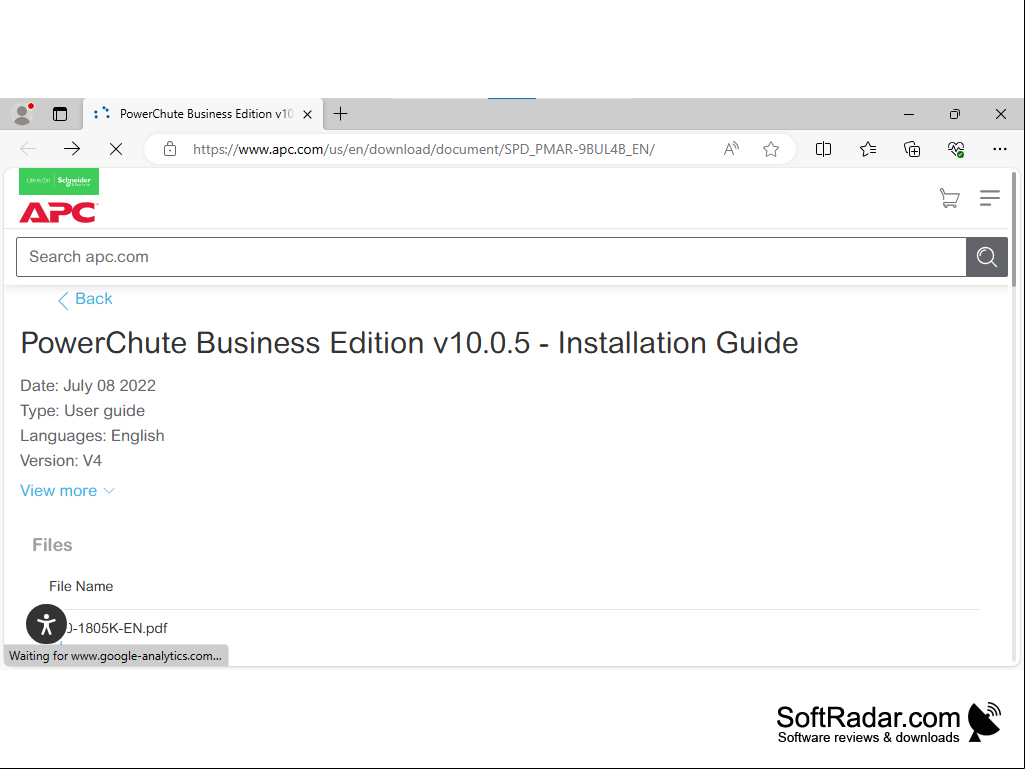Close the PowerChute Business Edition tab
The width and height of the screenshot is (1025, 769).
click(307, 114)
